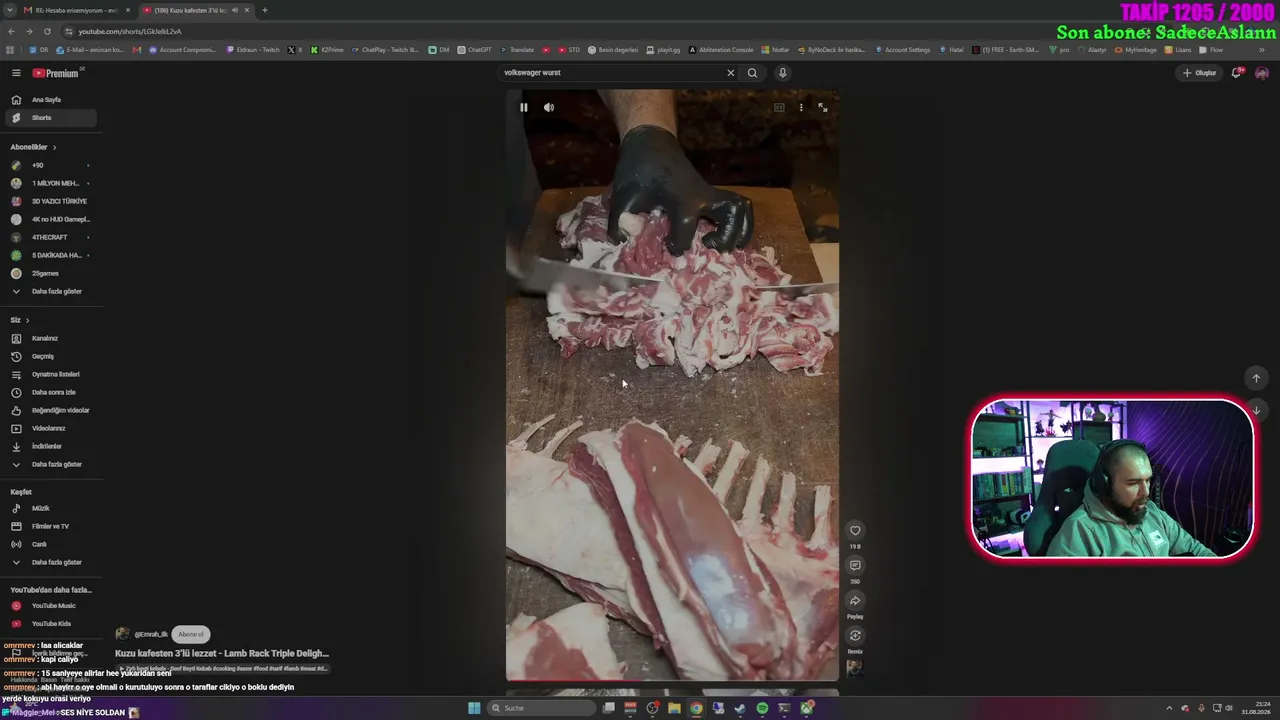The height and width of the screenshot is (720, 1280).
Task: Open Filmler ve TV
Action: point(50,526)
